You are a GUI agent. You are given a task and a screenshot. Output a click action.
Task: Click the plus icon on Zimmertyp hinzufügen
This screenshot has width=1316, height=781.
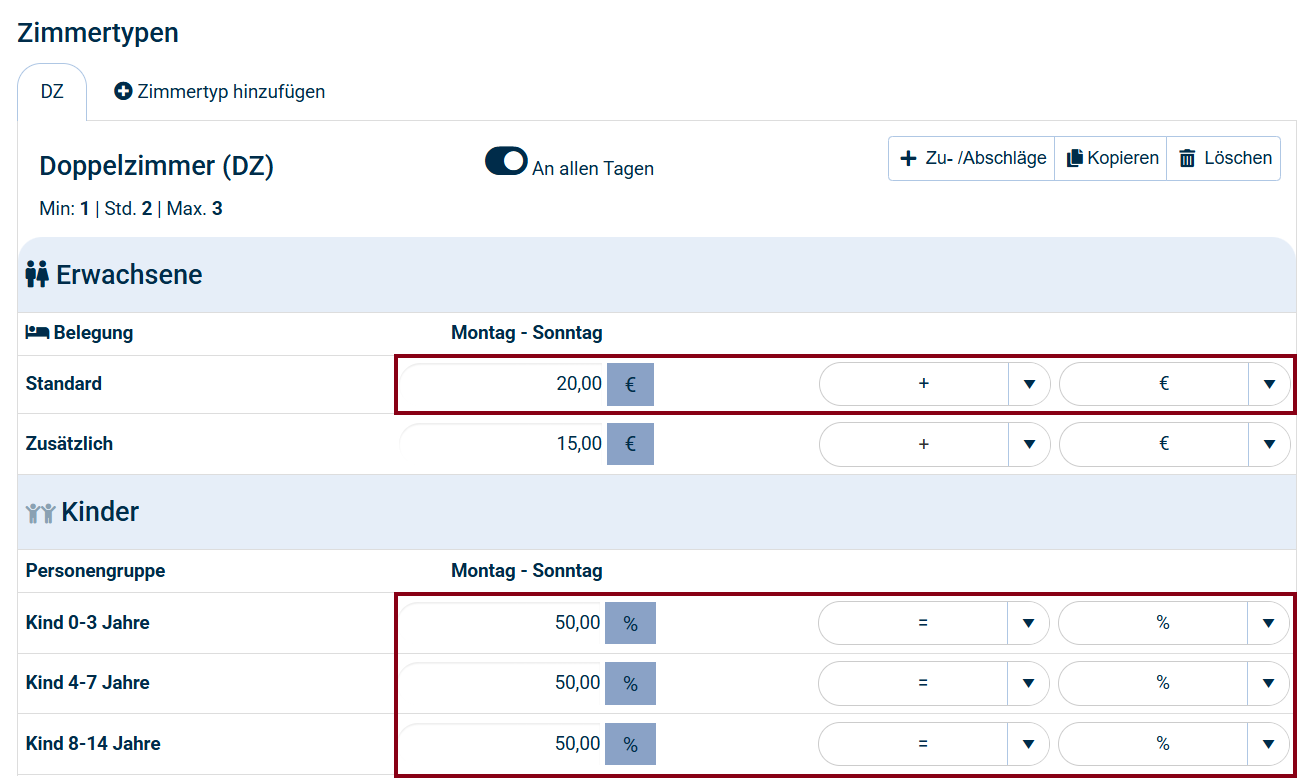[x=124, y=92]
